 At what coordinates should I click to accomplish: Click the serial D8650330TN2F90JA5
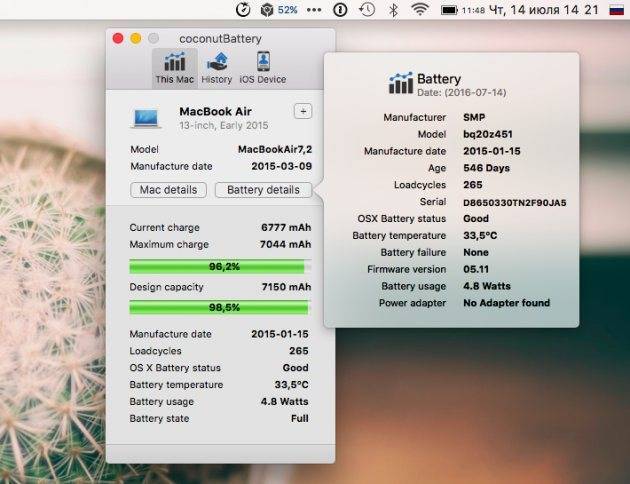[x=515, y=203]
